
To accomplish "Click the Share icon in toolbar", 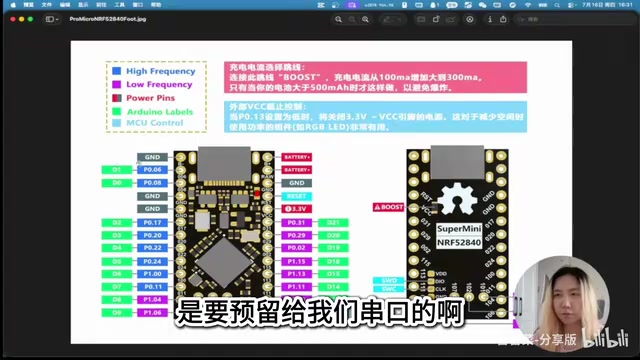I will tap(503, 19).
